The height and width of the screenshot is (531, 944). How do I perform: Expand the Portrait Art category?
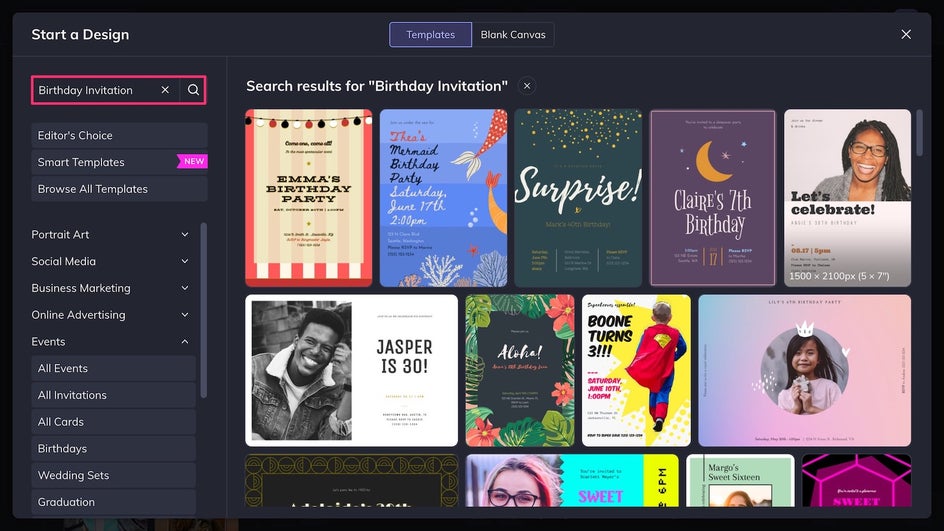110,234
